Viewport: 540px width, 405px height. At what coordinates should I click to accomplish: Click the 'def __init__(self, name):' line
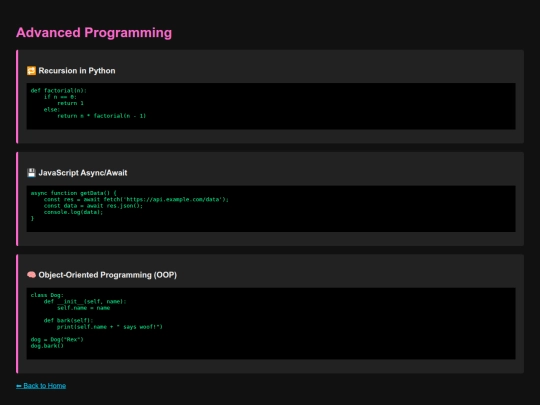85,301
